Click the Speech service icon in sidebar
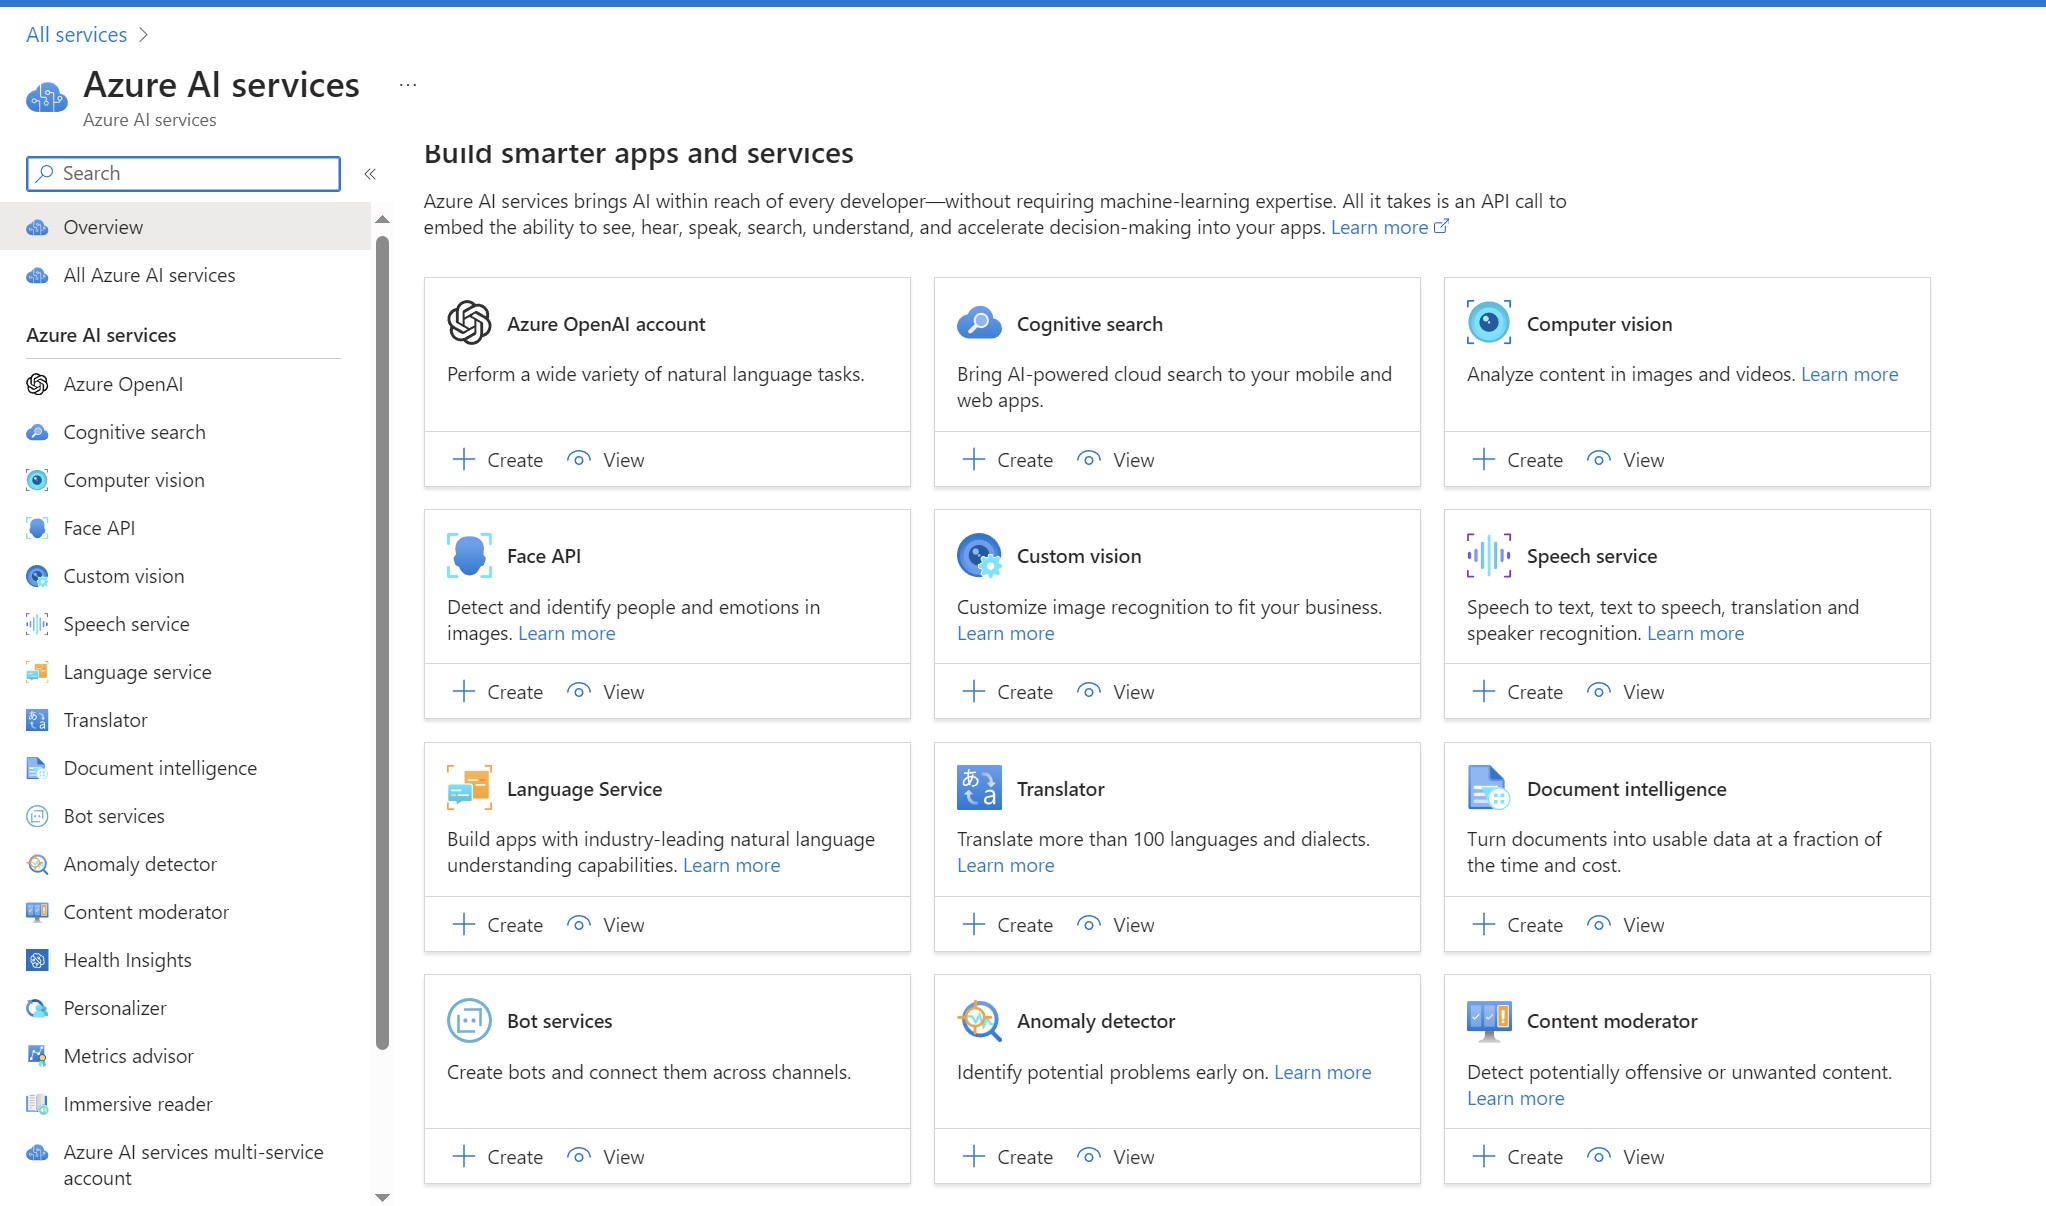Screen dimensions: 2046x1206 (37, 623)
